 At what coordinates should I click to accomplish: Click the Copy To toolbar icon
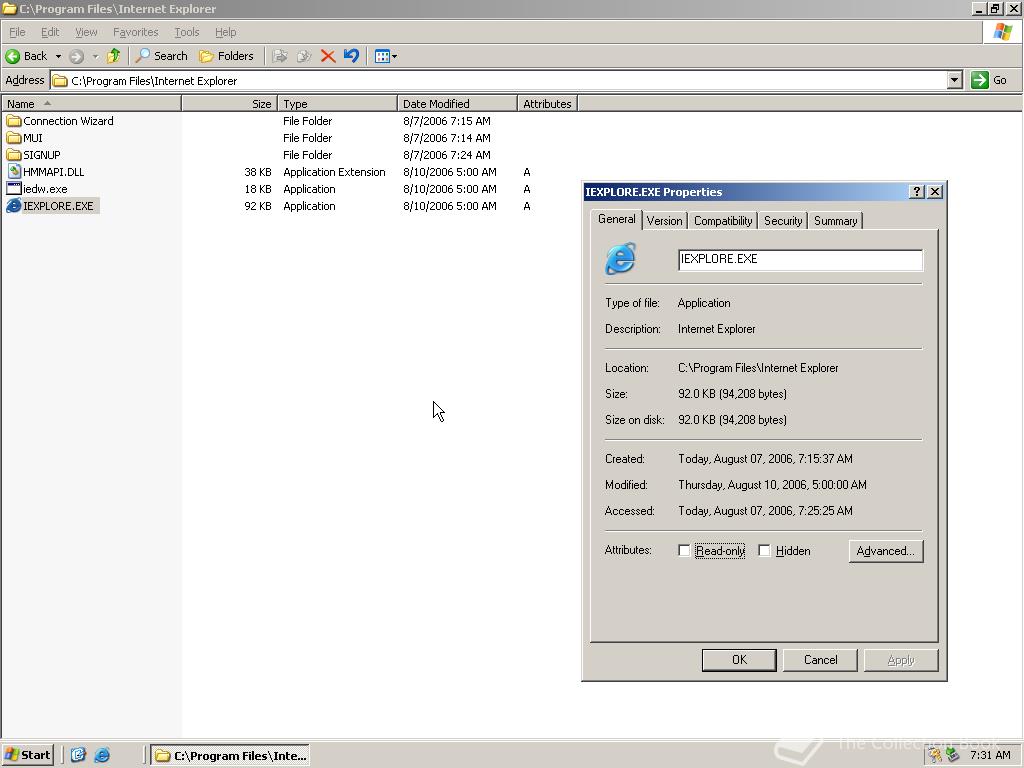[304, 56]
